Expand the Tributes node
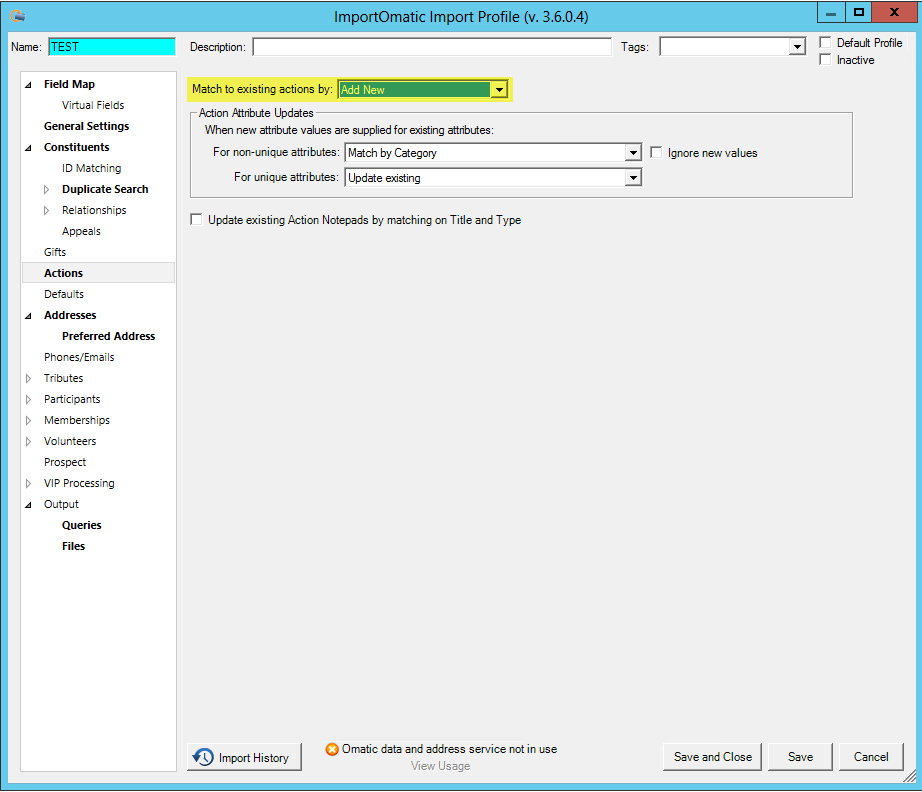This screenshot has width=922, height=792. [x=28, y=379]
